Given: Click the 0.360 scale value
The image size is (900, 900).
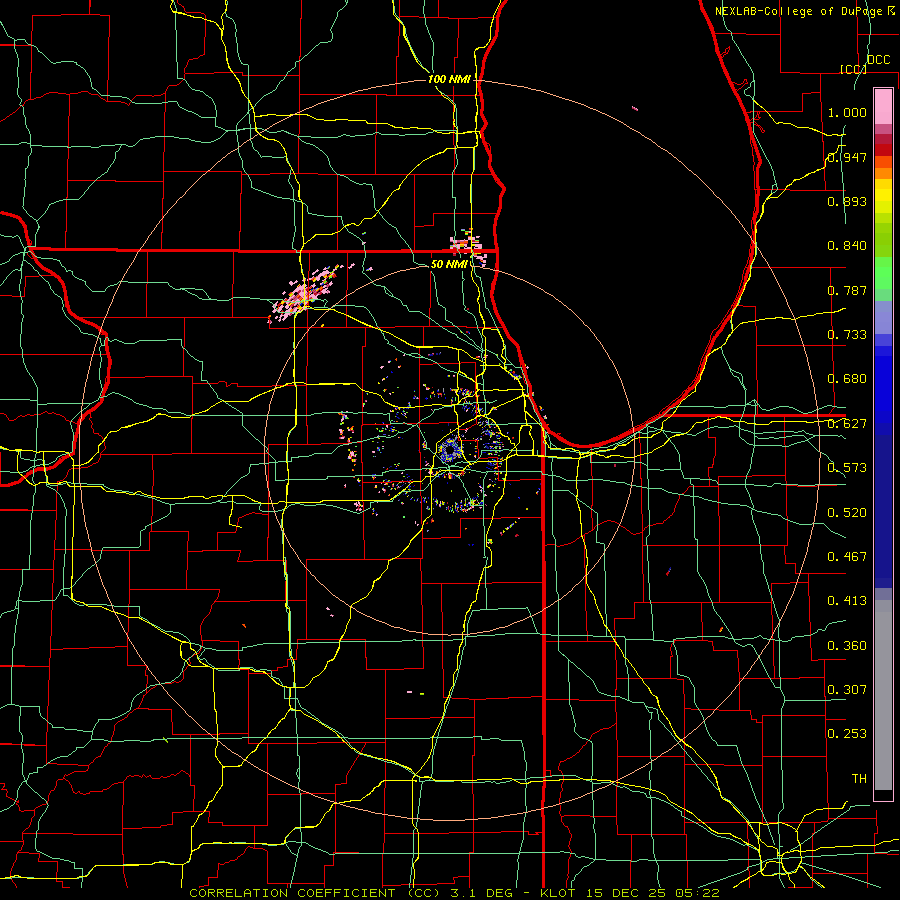Looking at the screenshot, I should point(847,646).
